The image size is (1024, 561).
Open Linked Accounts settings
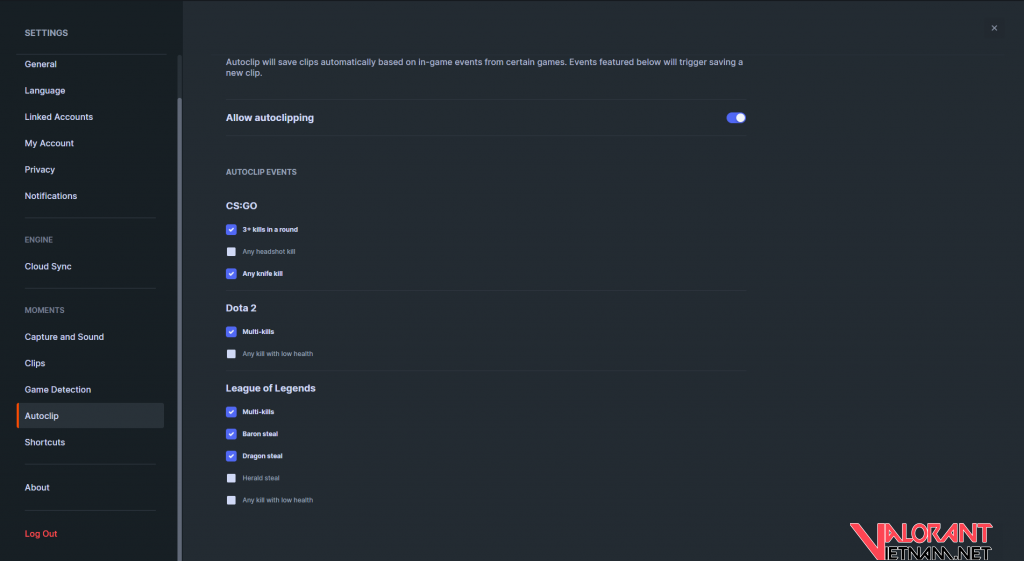[x=59, y=117]
